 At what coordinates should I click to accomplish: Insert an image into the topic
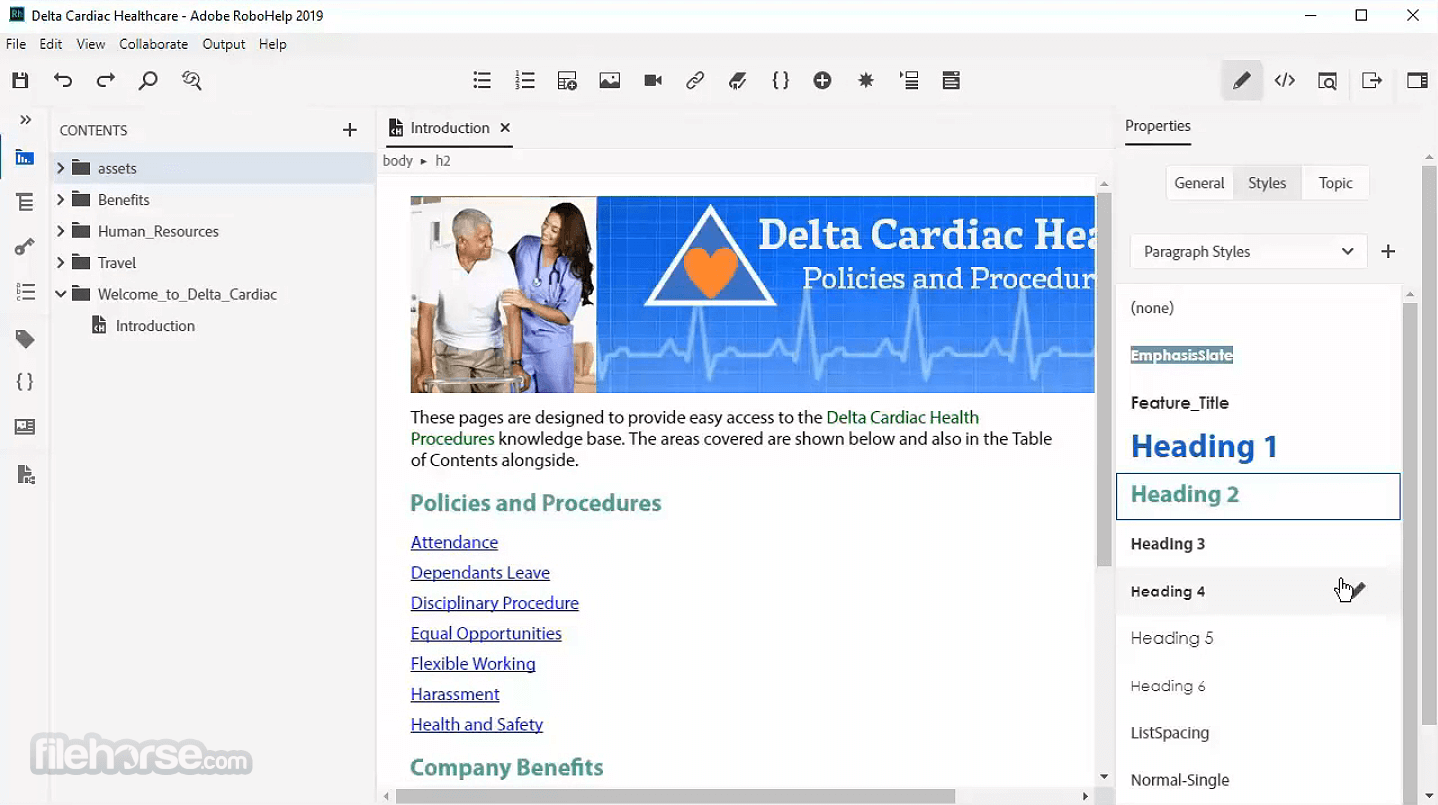coord(610,81)
